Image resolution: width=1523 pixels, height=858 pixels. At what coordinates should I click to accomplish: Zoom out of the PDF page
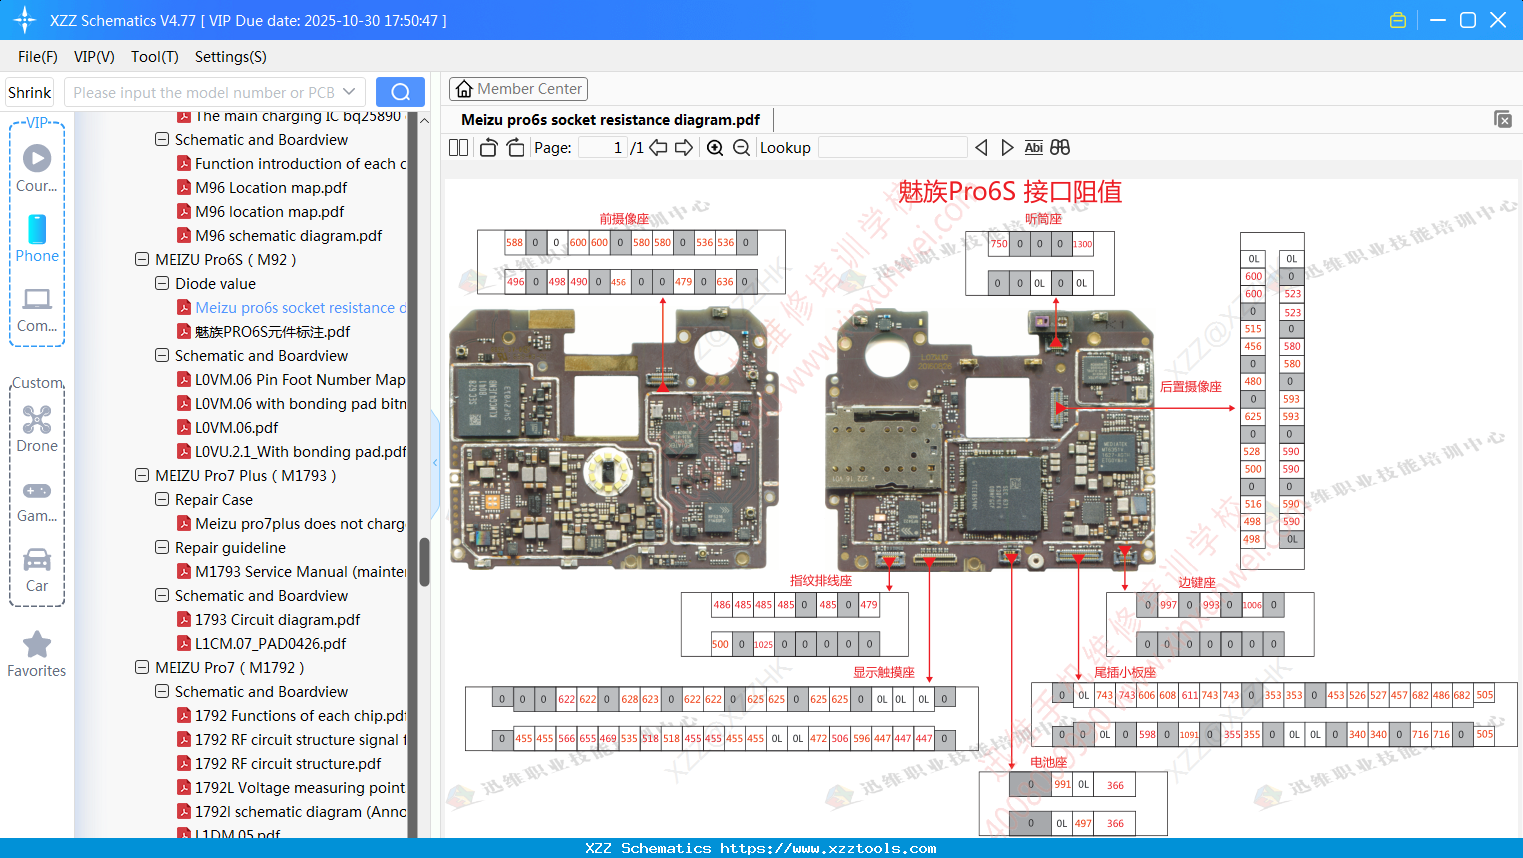coord(742,147)
